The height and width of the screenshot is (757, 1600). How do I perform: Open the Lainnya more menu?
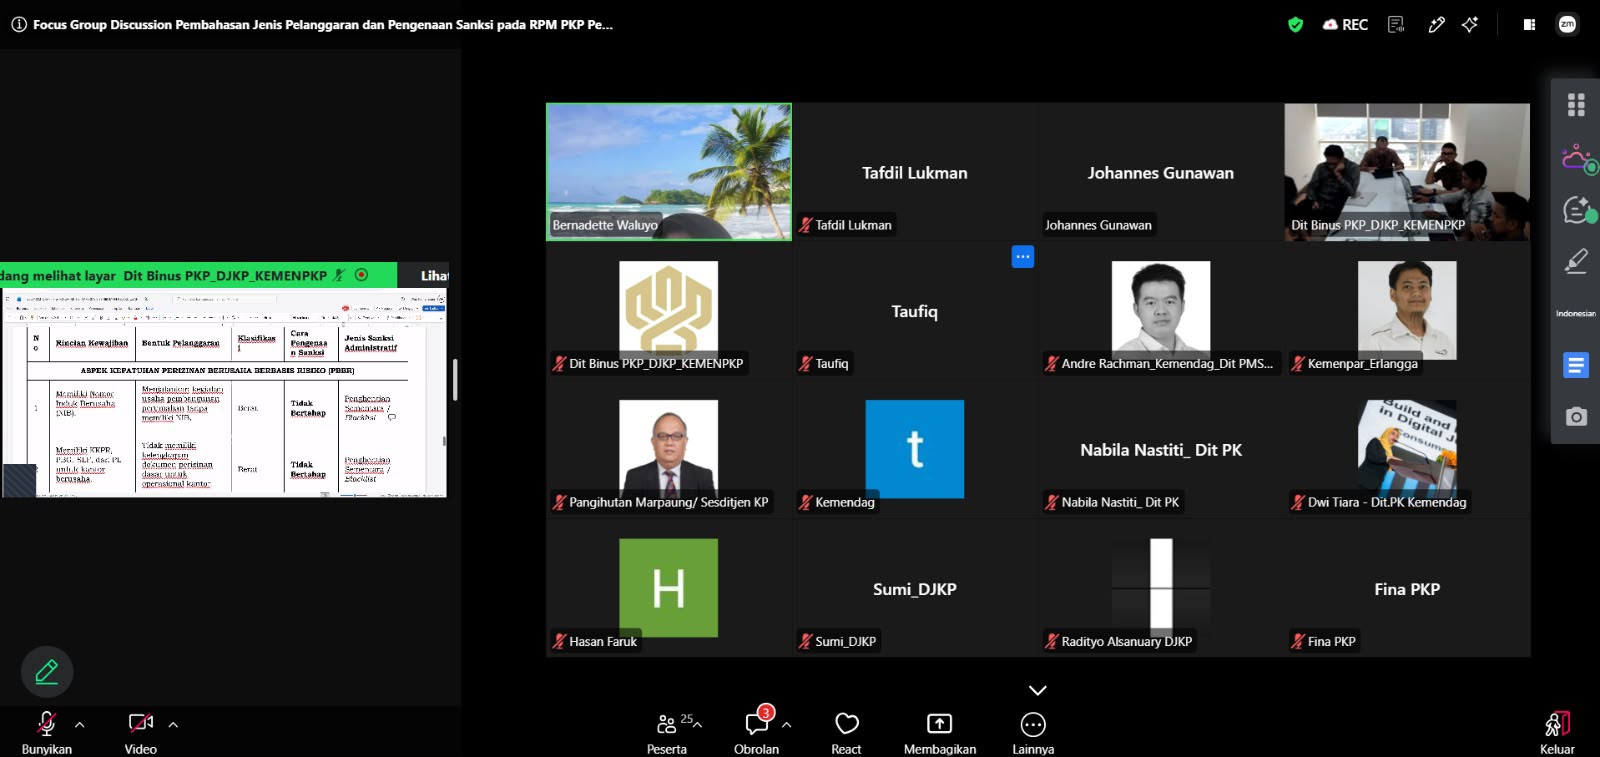click(x=1033, y=733)
